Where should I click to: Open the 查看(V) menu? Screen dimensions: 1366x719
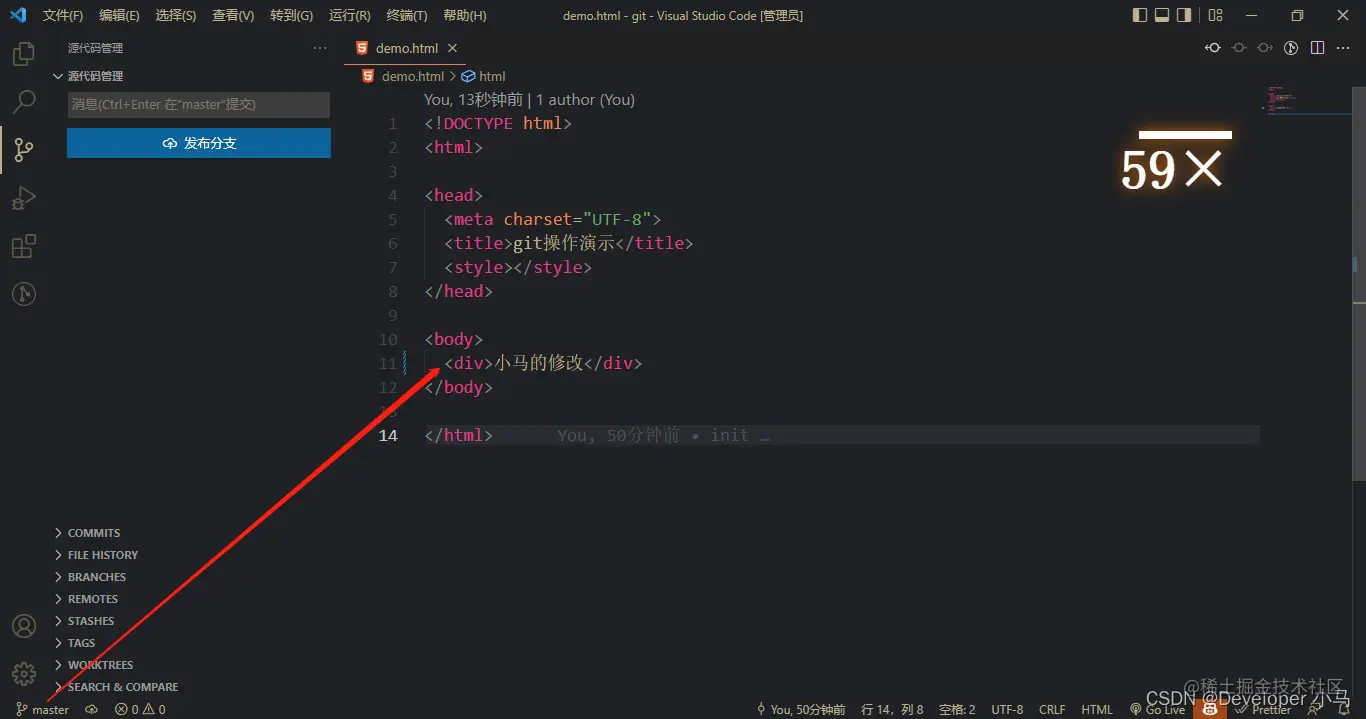tap(233, 16)
